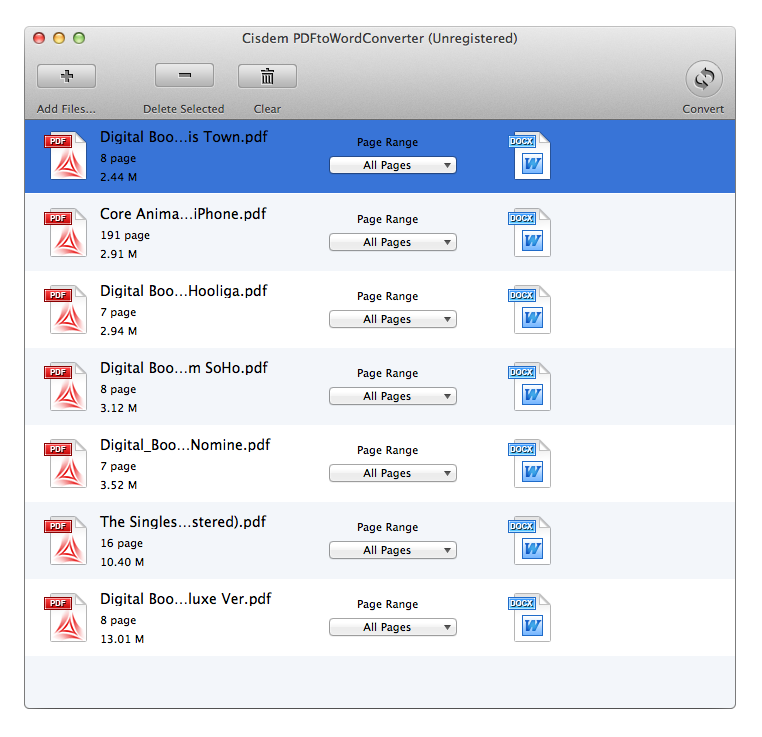Click DOCX output icon for Digital Boo...luxe Ver.pdf
Image resolution: width=762 pixels, height=737 pixels.
click(x=529, y=617)
